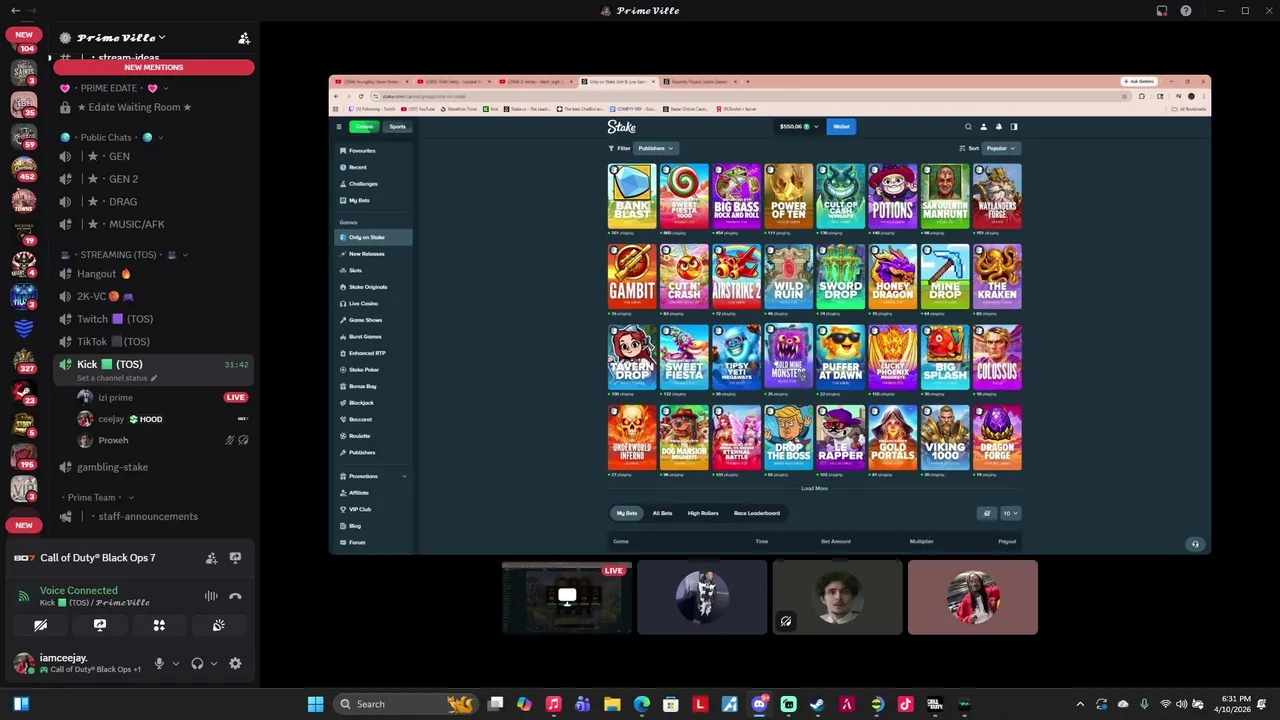Viewport: 1280px width, 720px height.
Task: Join the Twitch (TOS) channel
Action: coord(154,319)
